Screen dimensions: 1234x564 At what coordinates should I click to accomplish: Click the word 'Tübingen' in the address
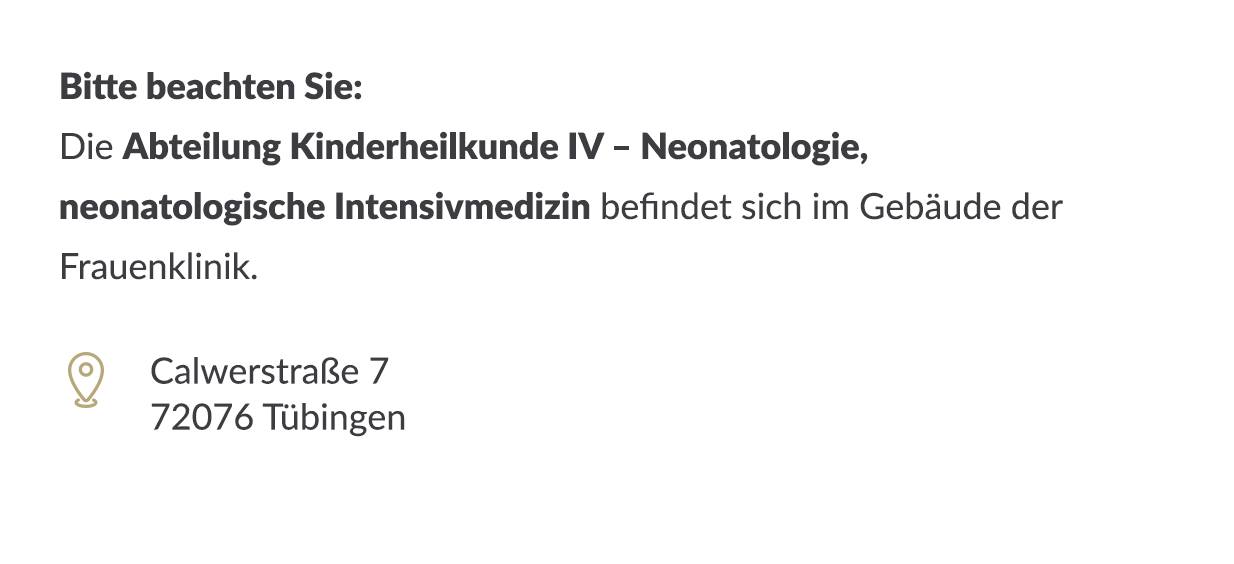[x=335, y=418]
